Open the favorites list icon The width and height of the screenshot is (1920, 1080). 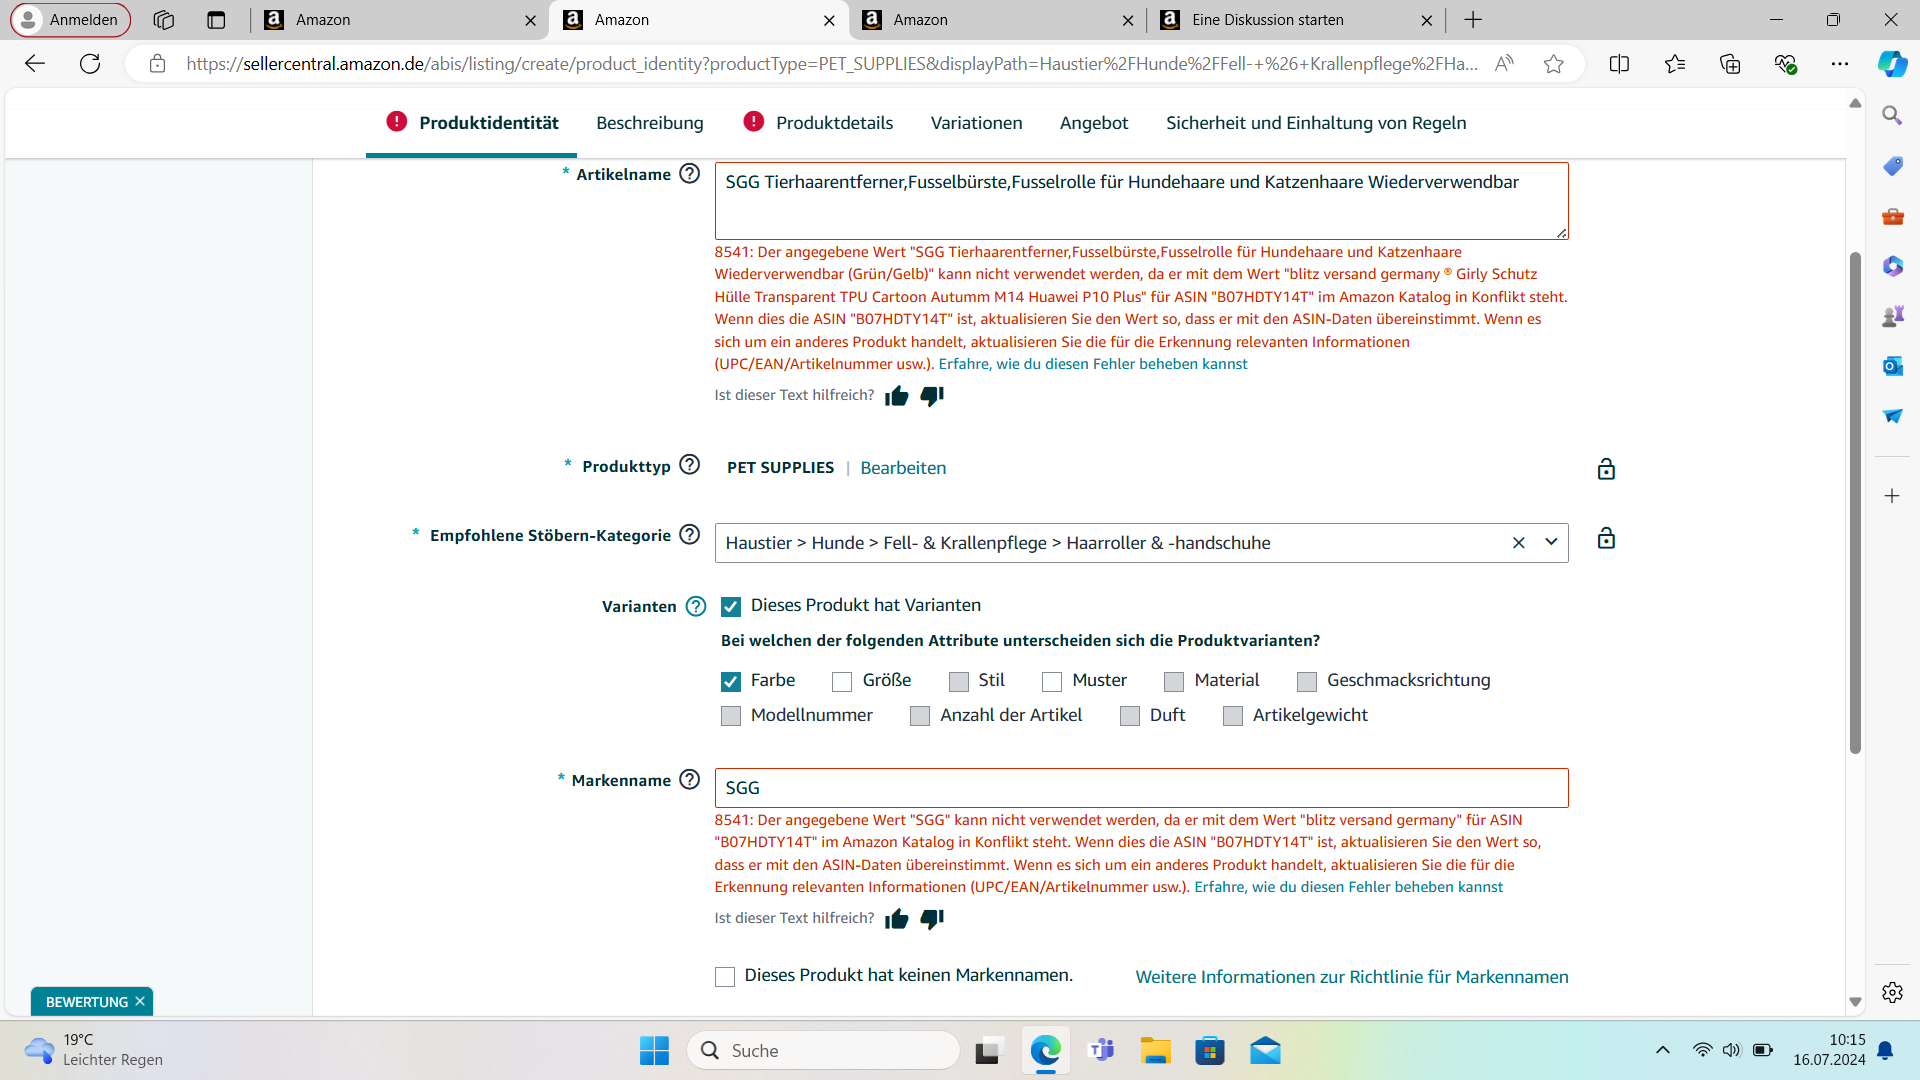tap(1675, 64)
